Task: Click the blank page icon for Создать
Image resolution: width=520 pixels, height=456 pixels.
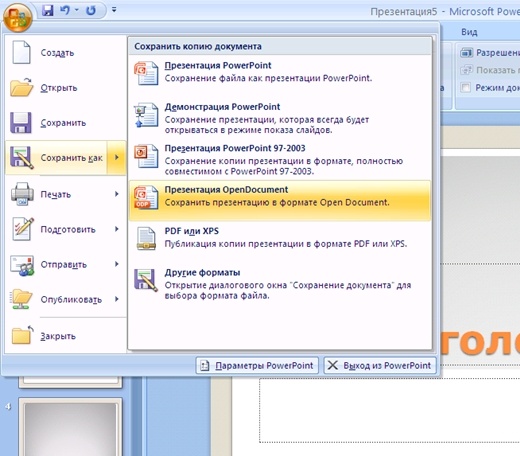Action: [21, 52]
